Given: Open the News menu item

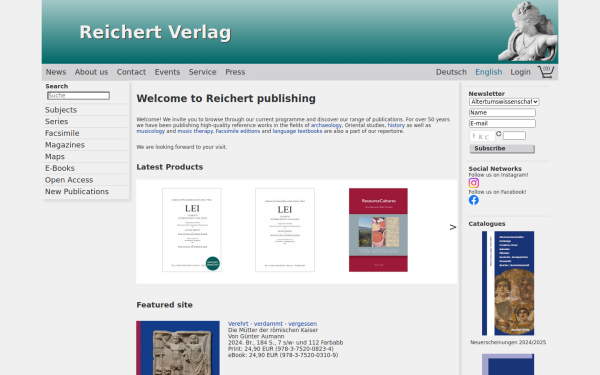Looking at the screenshot, I should tap(56, 72).
